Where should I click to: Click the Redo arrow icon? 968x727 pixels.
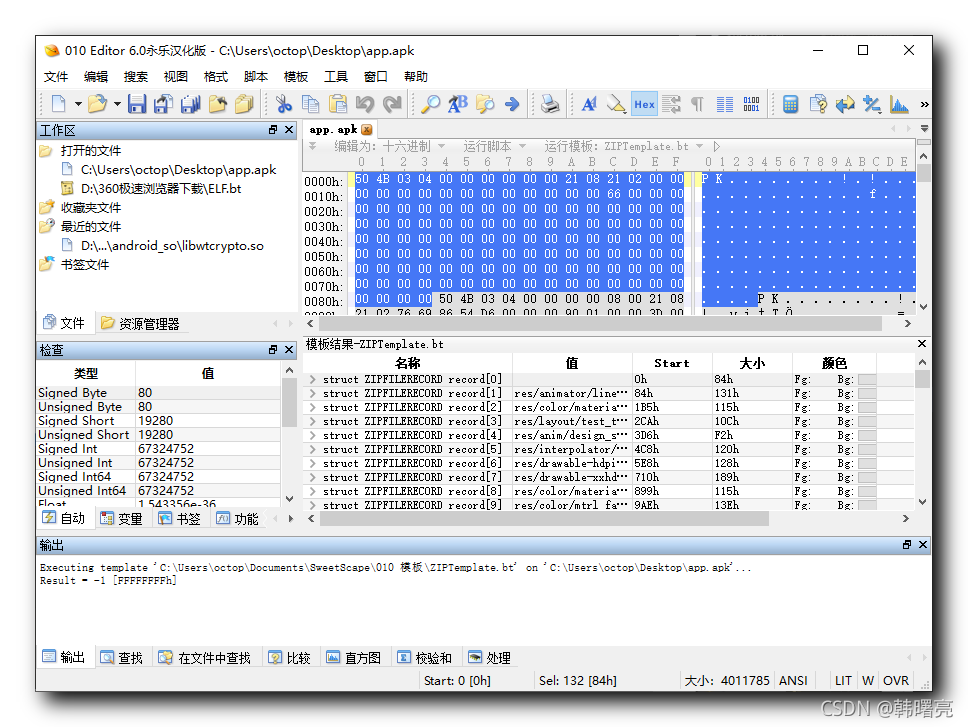pyautogui.click(x=392, y=104)
